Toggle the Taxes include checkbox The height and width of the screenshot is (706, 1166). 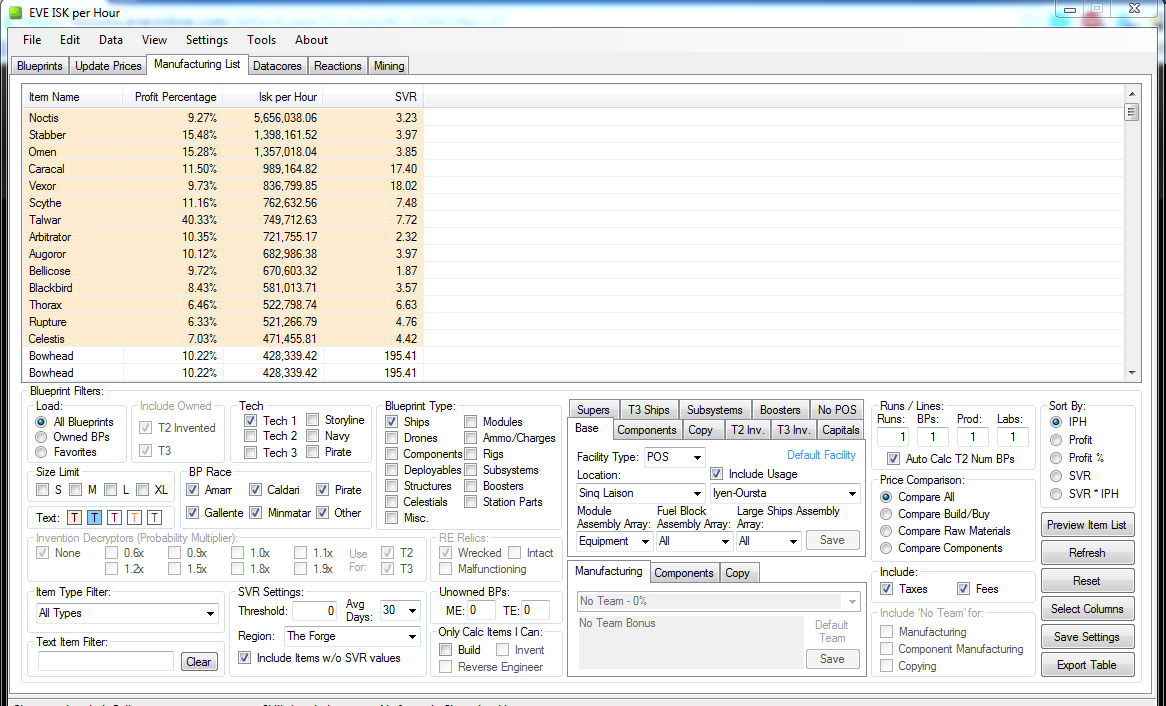pyautogui.click(x=886, y=588)
